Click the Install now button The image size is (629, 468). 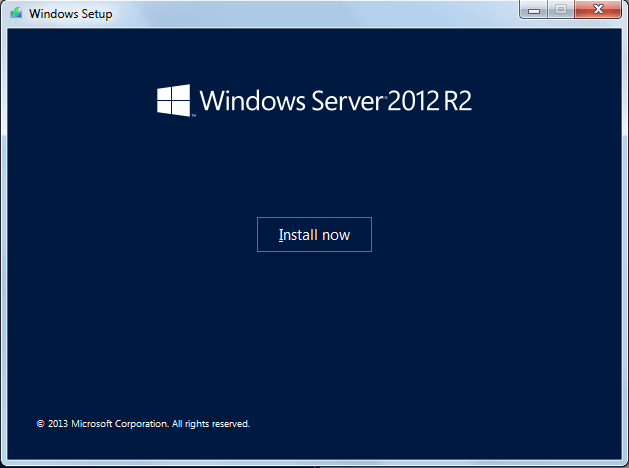tap(314, 235)
